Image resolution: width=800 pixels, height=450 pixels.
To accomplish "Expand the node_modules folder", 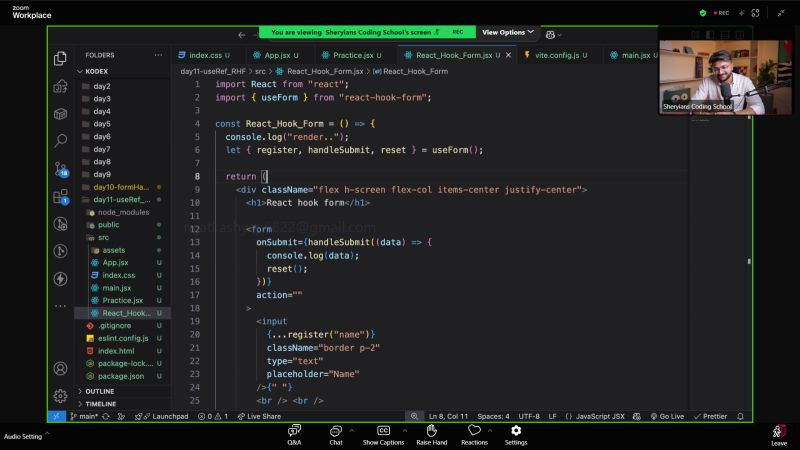I will click(122, 212).
